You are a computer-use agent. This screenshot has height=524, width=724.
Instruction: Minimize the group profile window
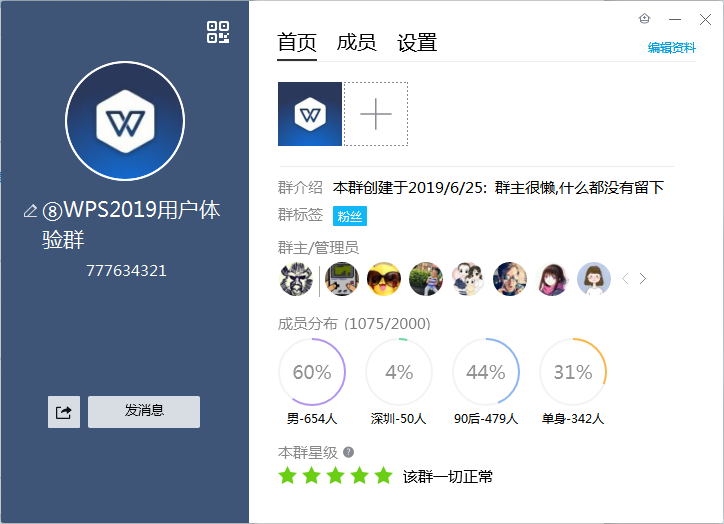point(675,19)
